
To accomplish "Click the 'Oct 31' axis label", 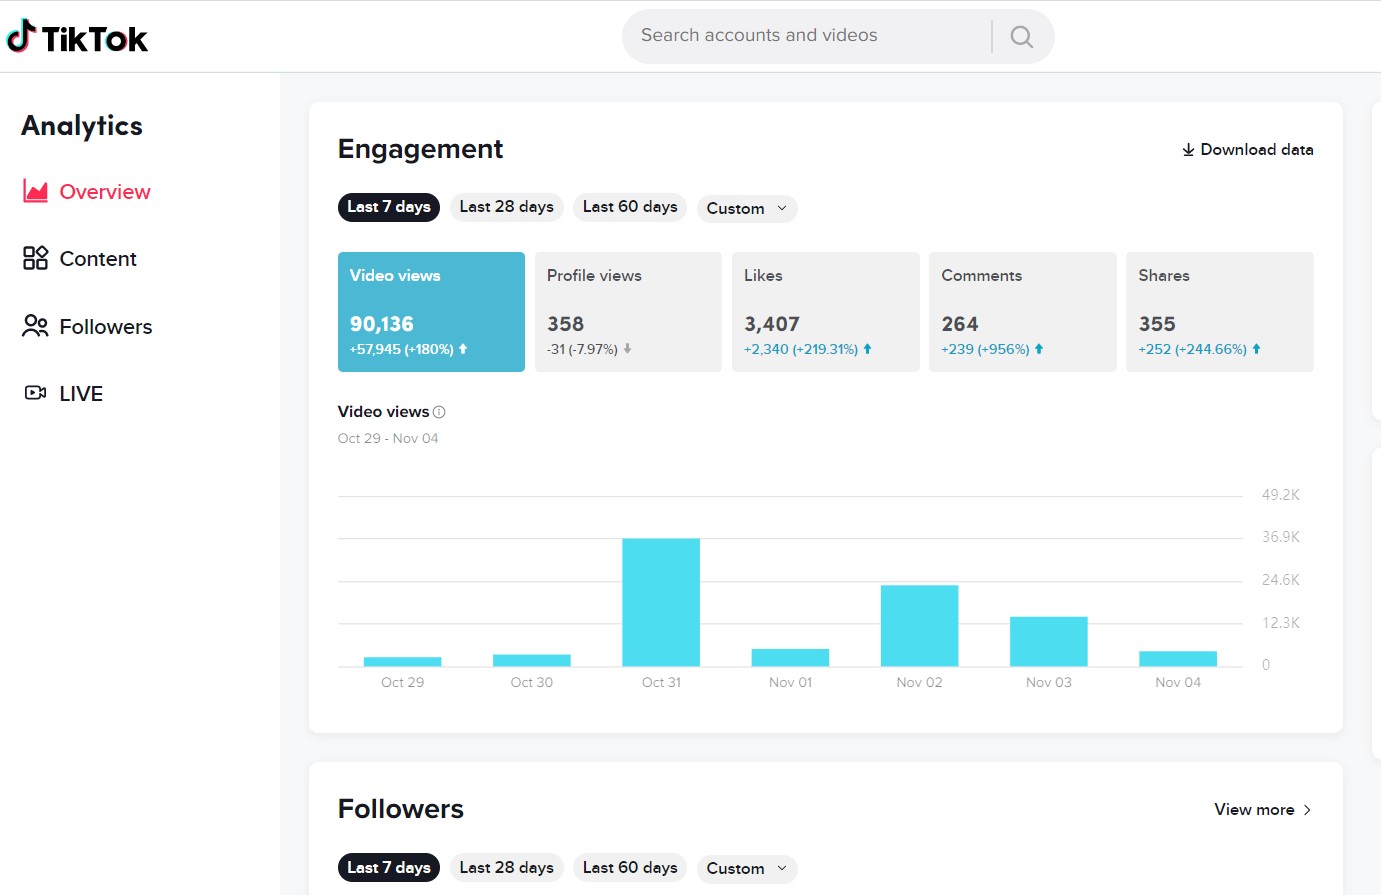I will (661, 682).
